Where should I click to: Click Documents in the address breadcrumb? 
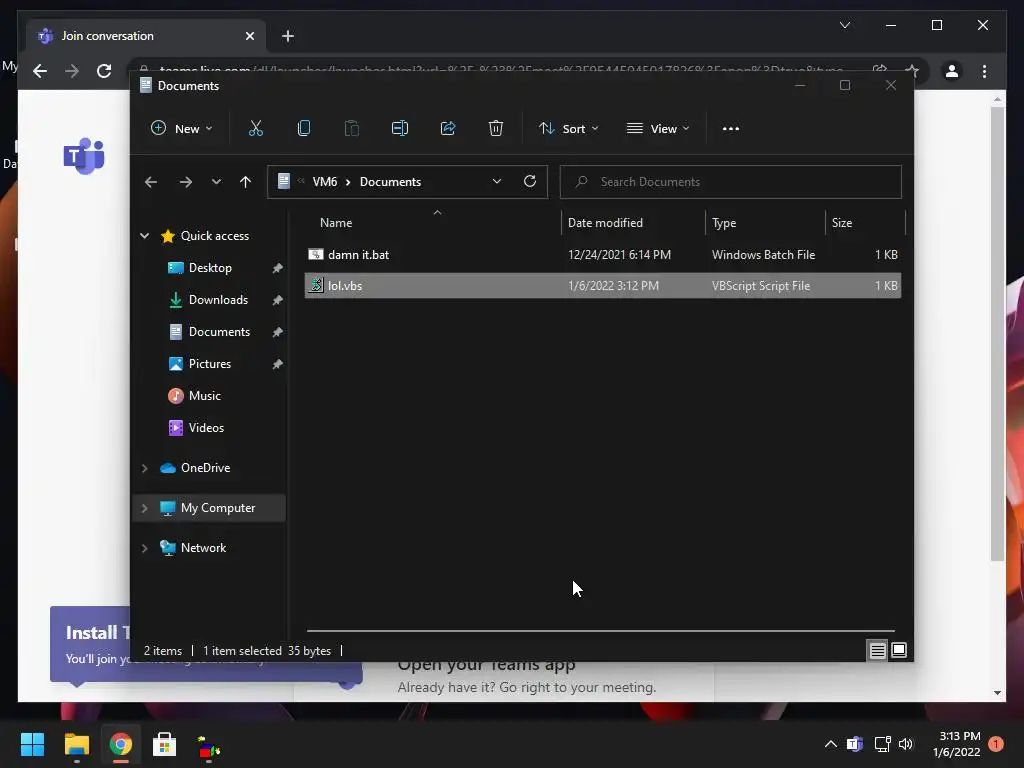[391, 182]
